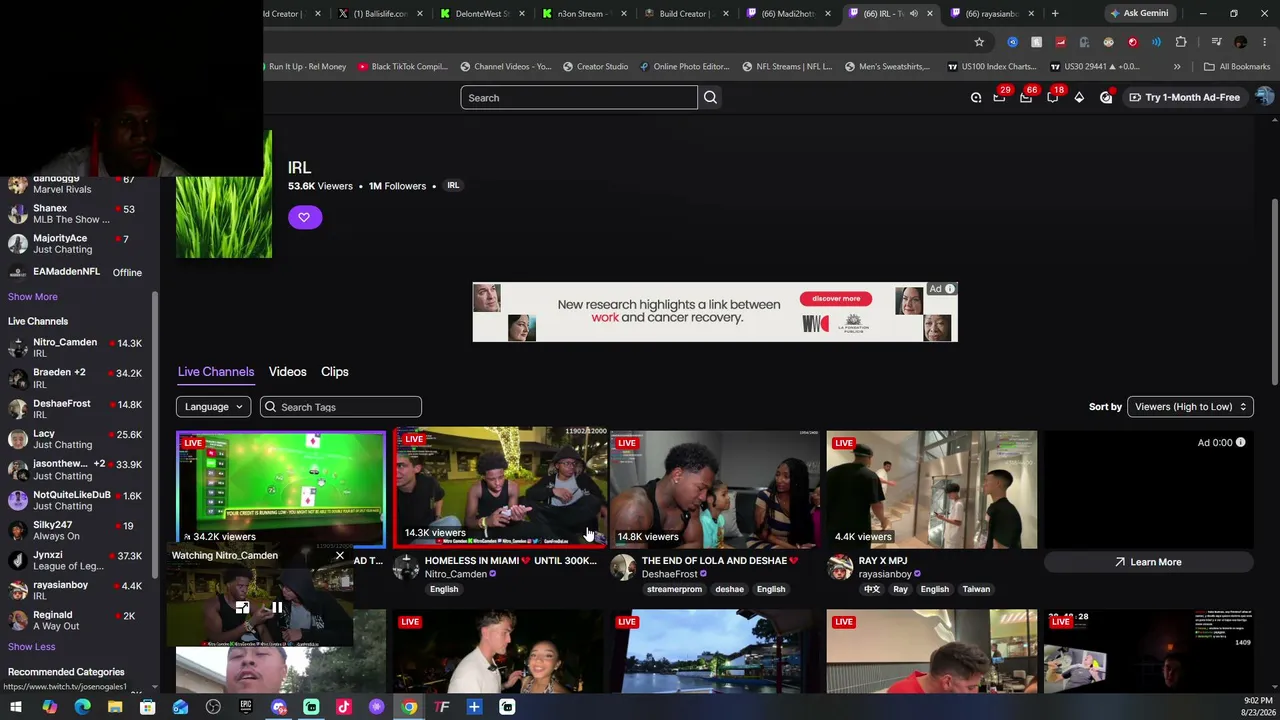Click the streamerprom tag
Viewport: 1280px width, 720px height.
(x=674, y=589)
